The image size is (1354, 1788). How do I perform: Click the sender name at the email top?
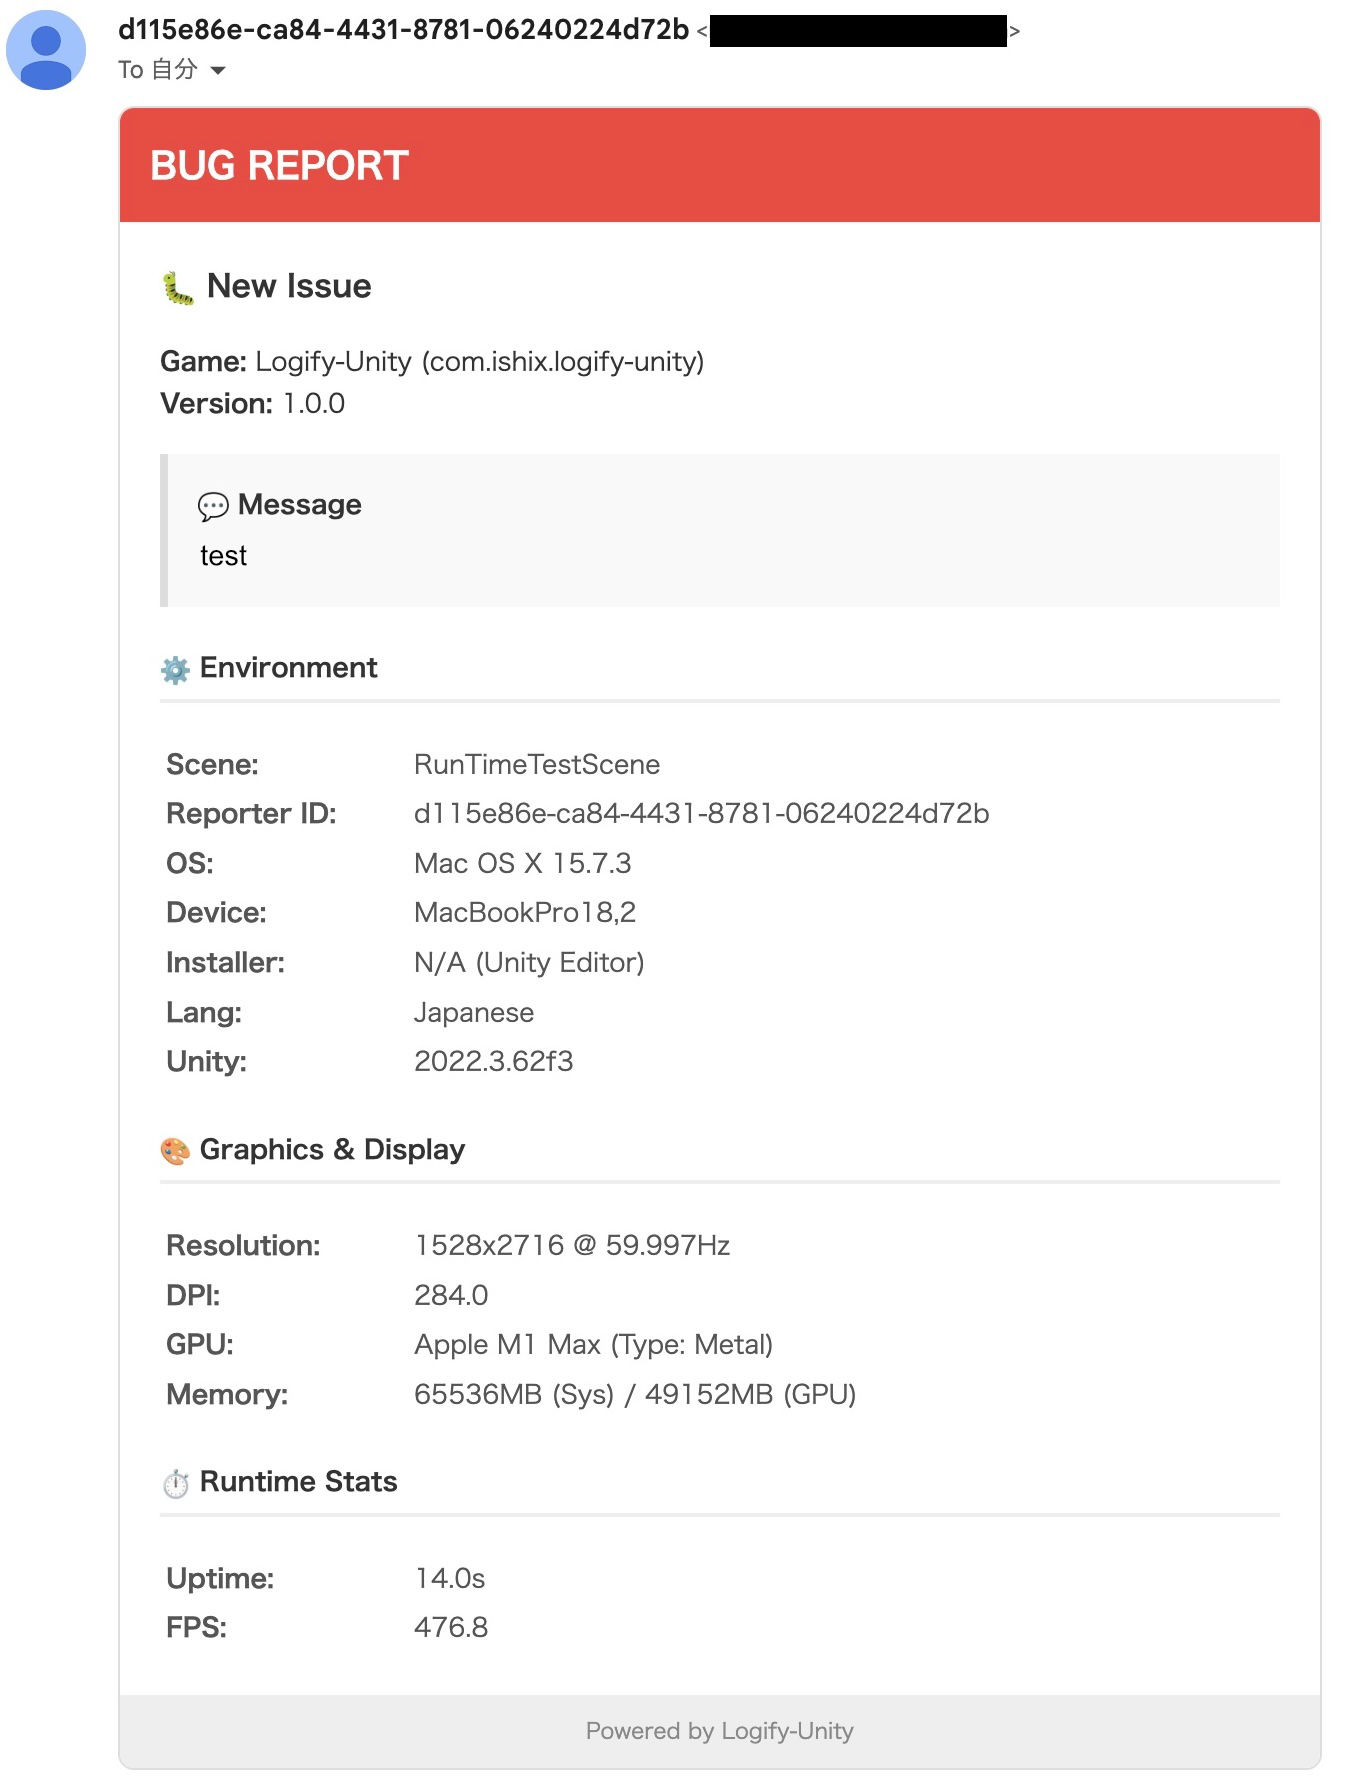point(403,30)
